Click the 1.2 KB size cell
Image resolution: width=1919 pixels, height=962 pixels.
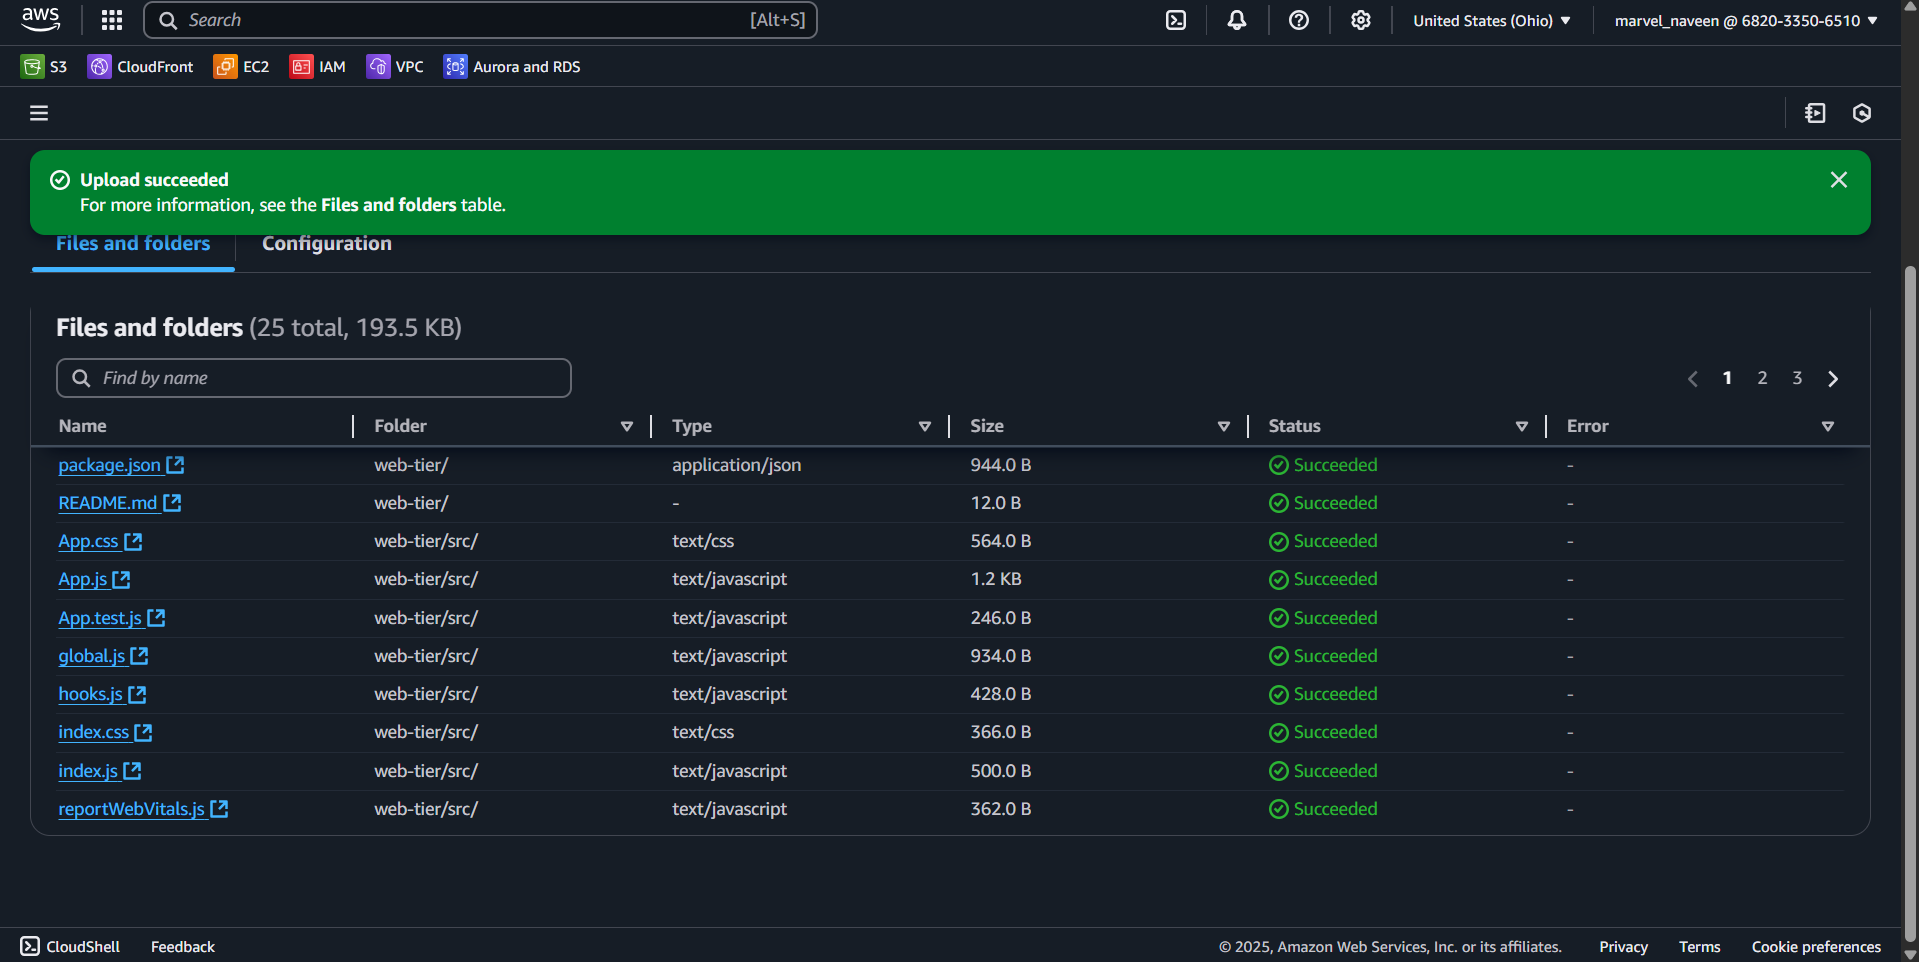pyautogui.click(x=996, y=579)
